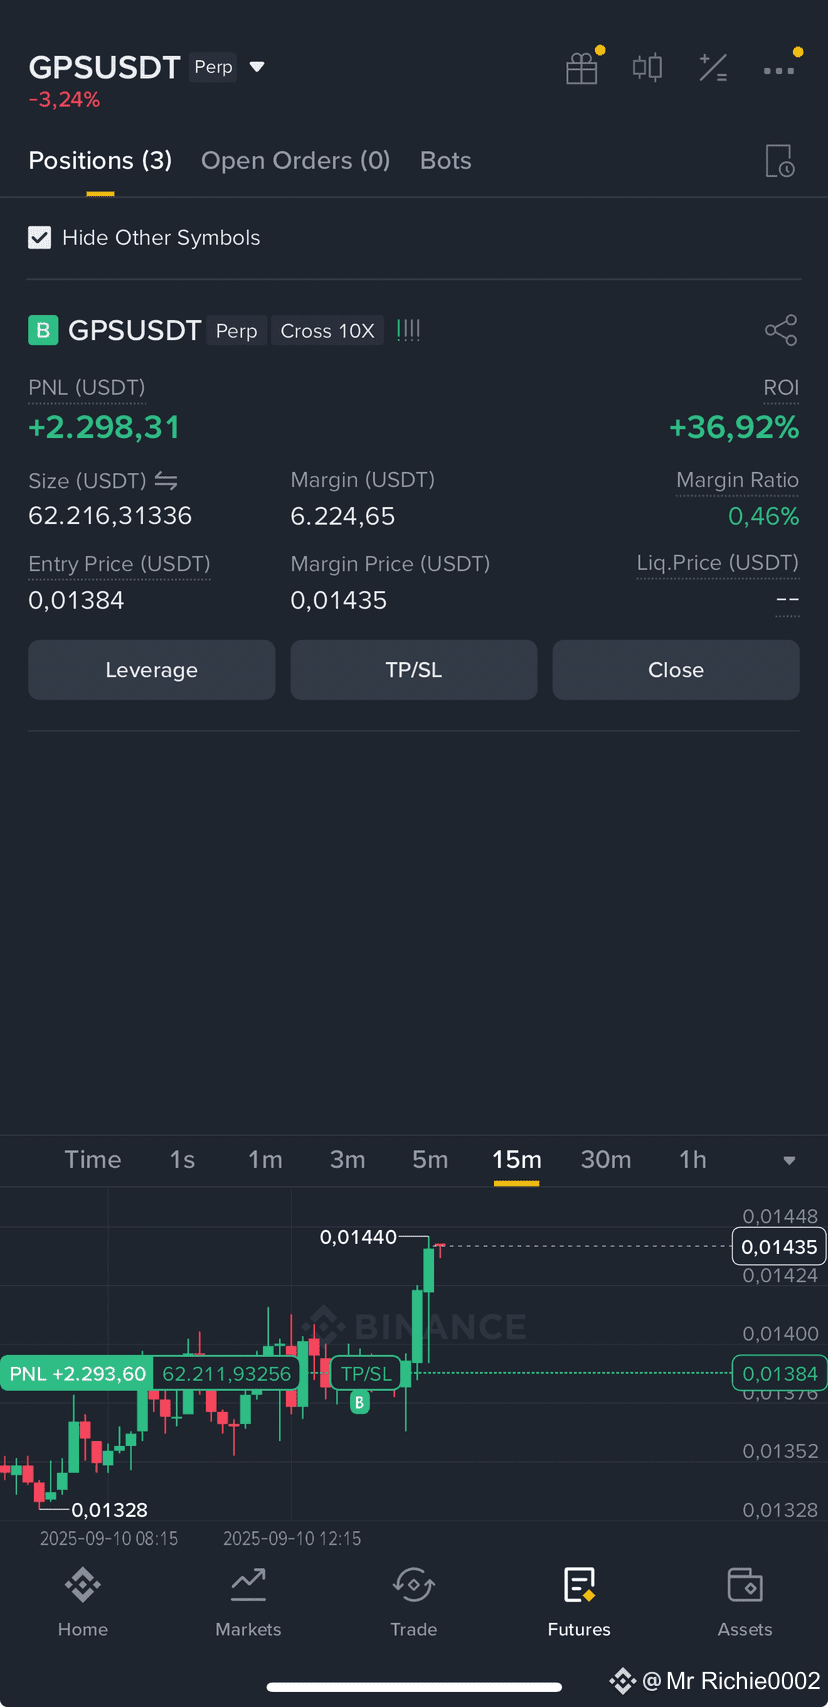The image size is (828, 1707).
Task: Select the 5m chart interval
Action: point(430,1160)
